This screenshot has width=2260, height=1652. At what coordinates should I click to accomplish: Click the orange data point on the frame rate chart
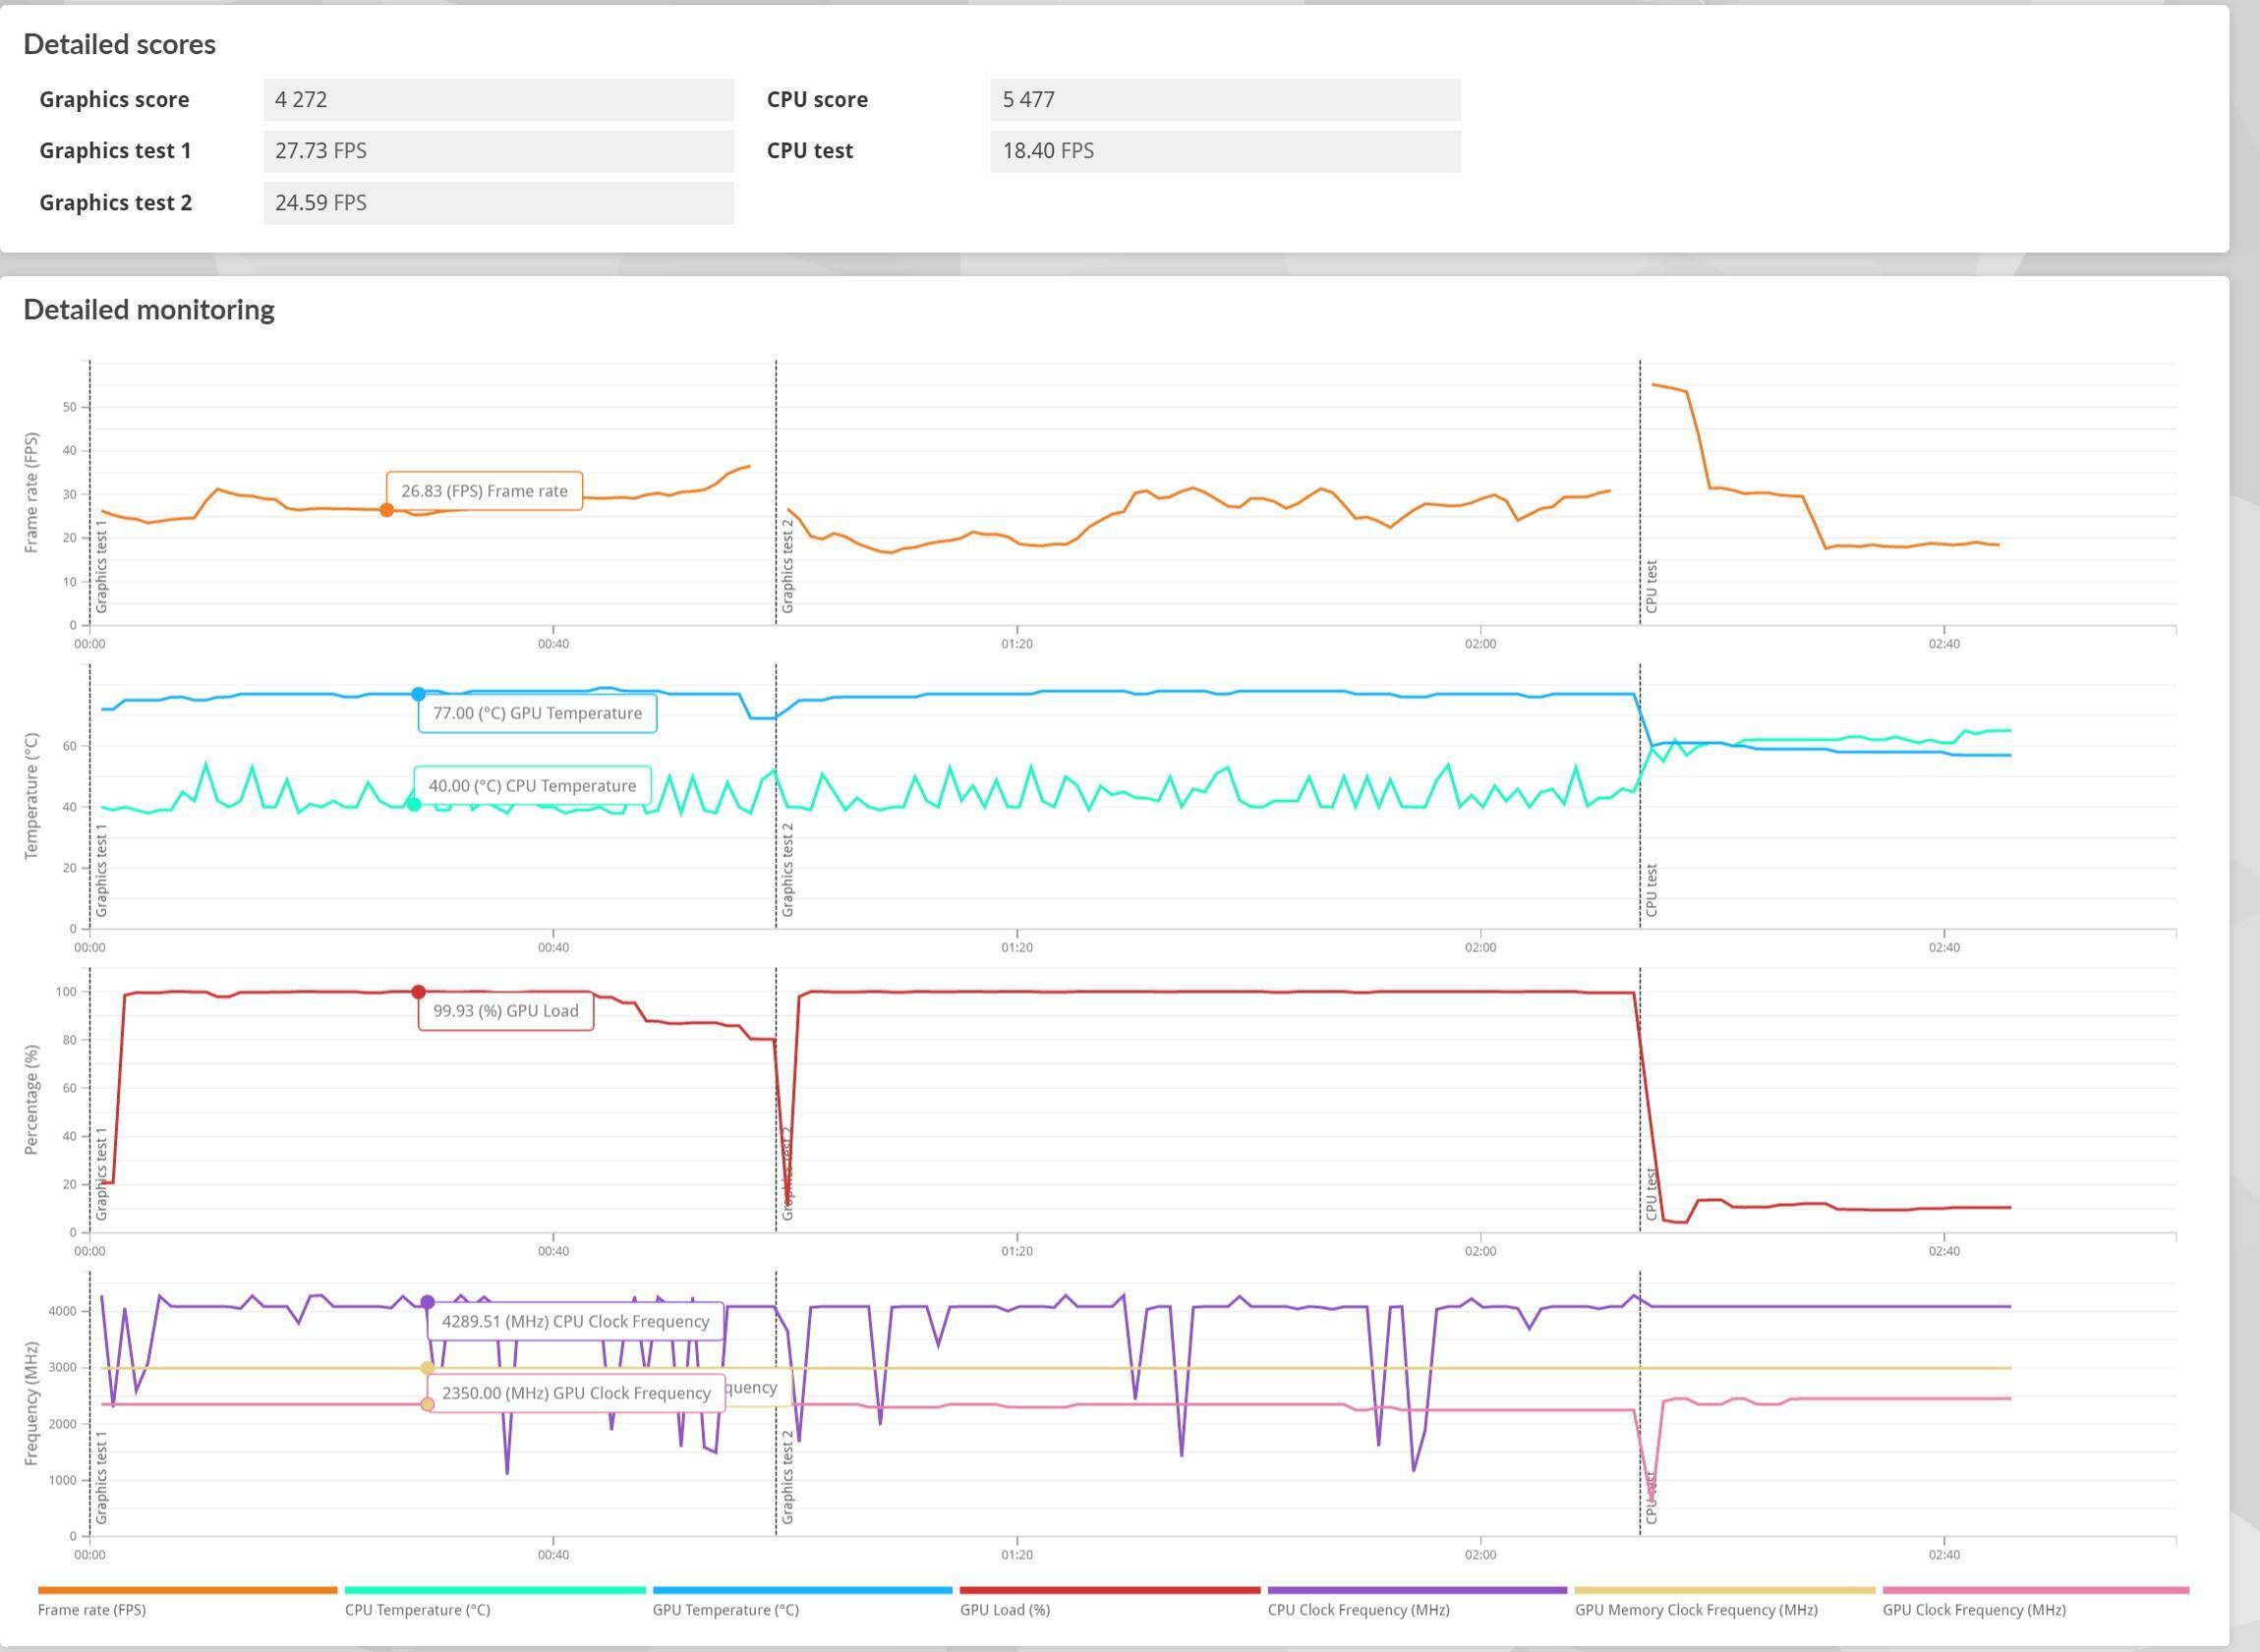click(x=387, y=510)
